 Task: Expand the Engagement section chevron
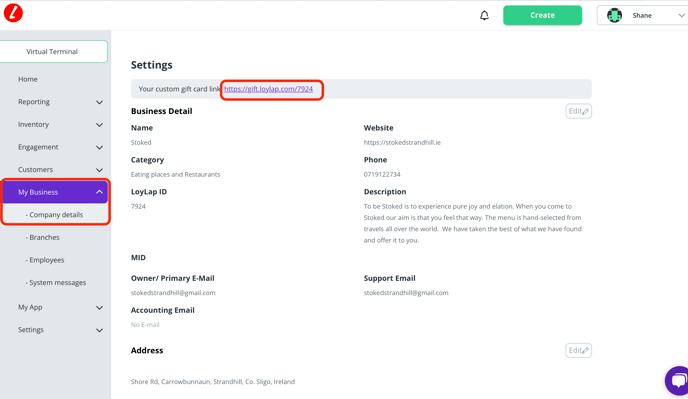pyautogui.click(x=100, y=147)
